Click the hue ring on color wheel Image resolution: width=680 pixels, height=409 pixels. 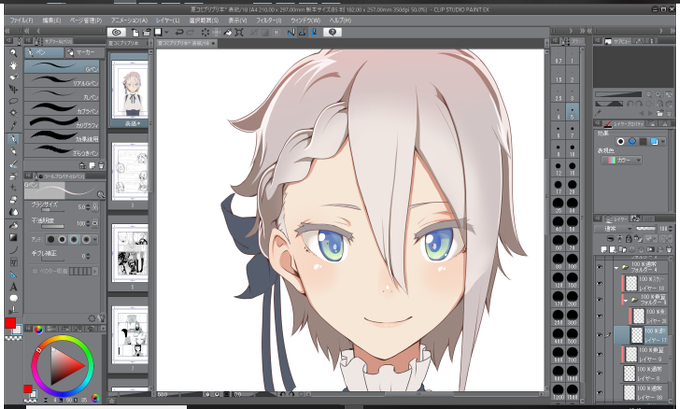coord(62,339)
